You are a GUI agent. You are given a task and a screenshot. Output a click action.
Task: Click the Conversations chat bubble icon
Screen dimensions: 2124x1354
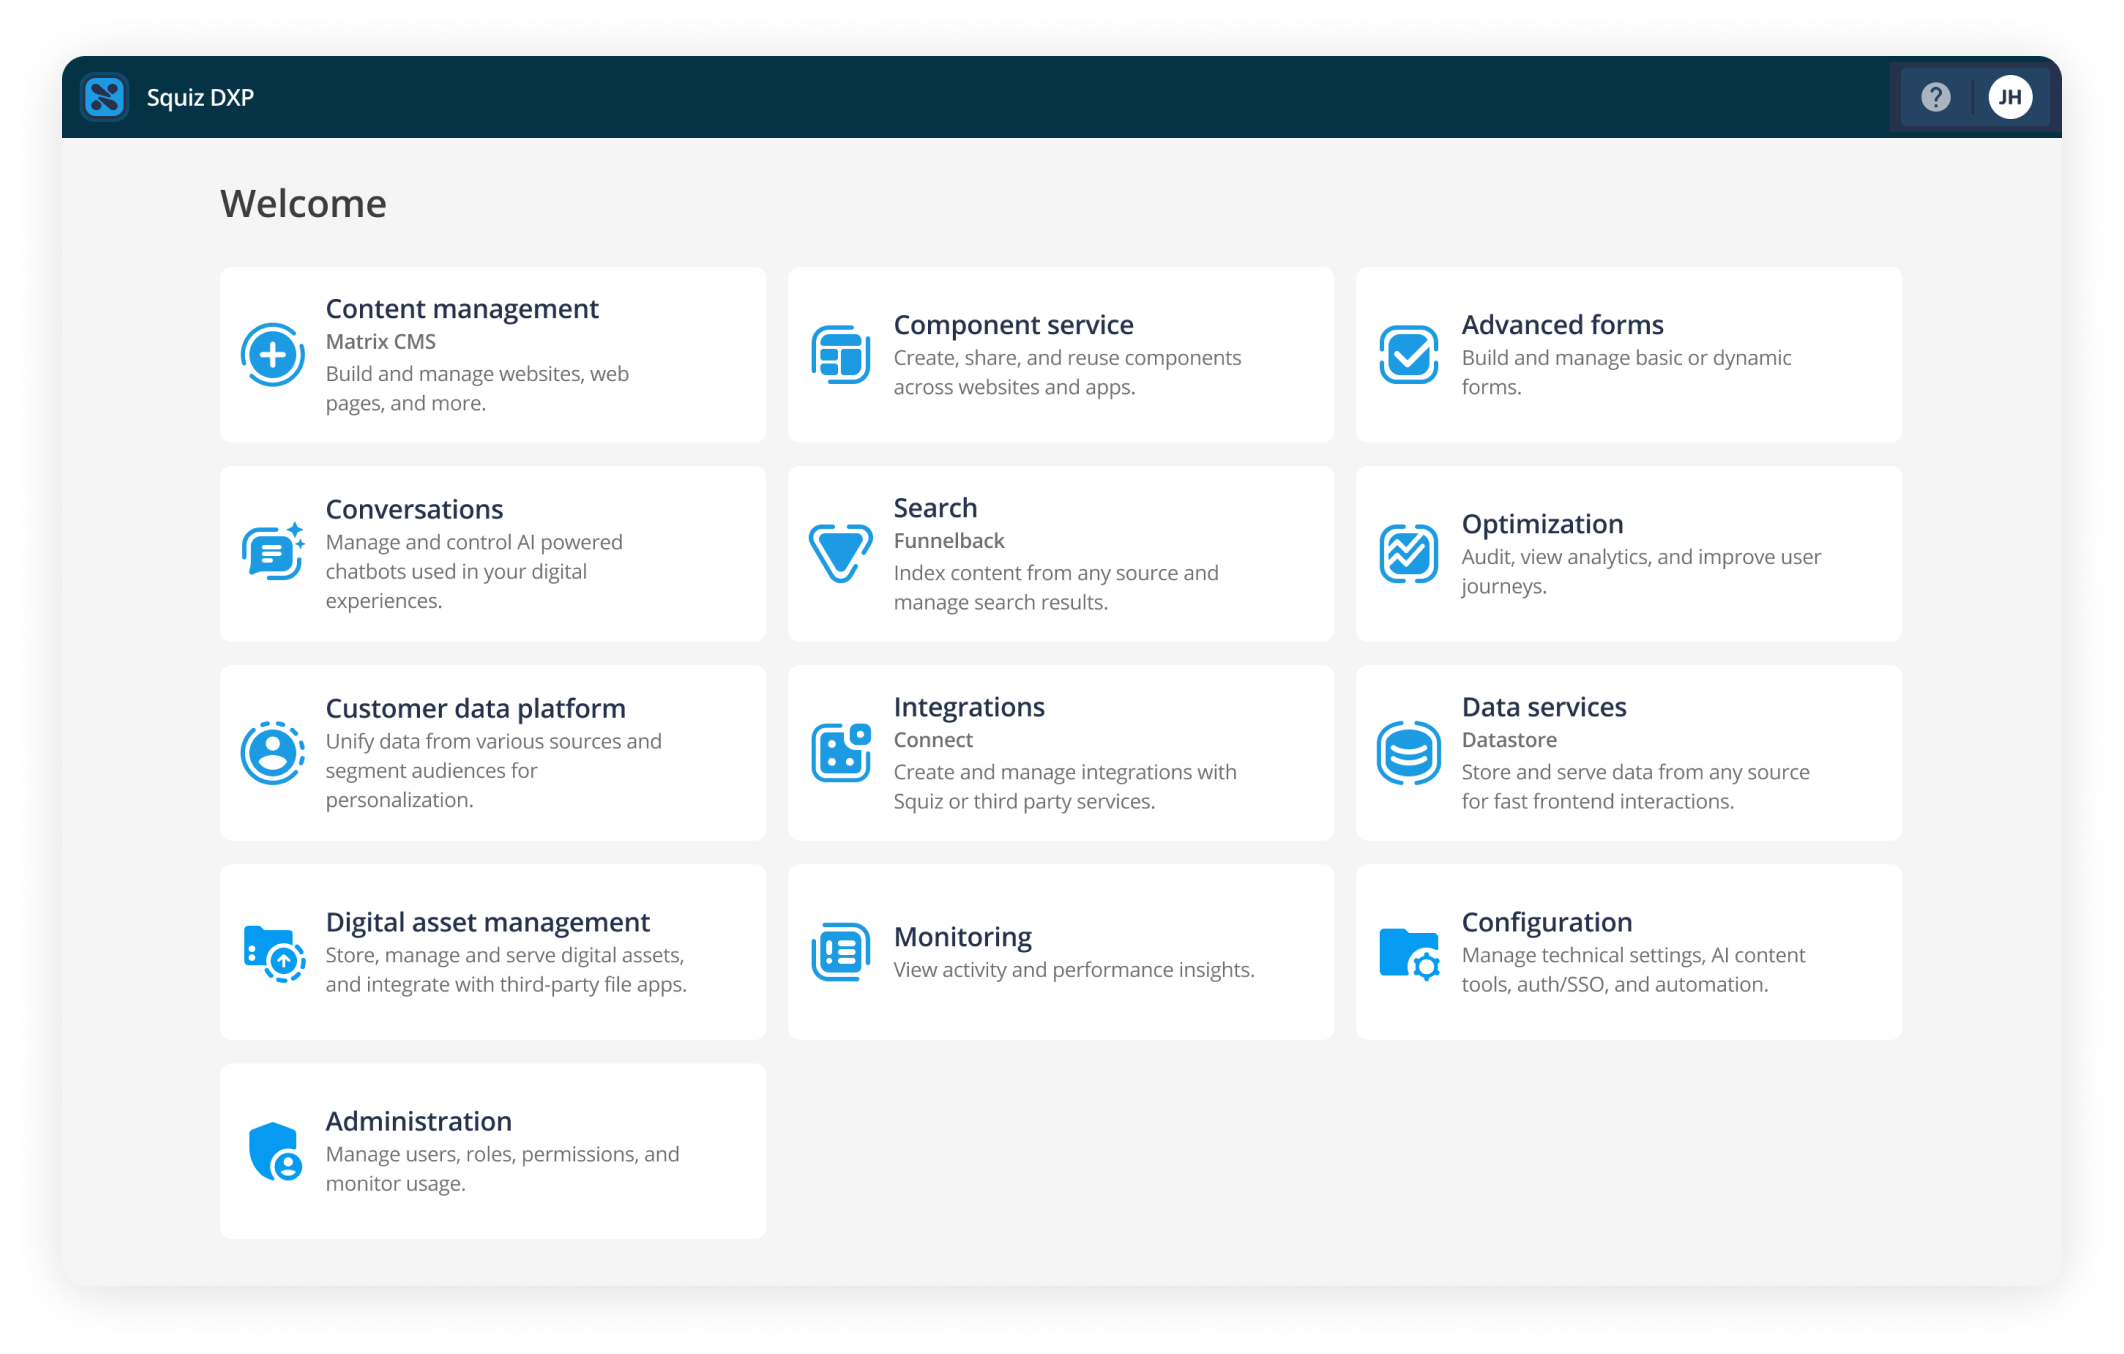[x=272, y=552]
